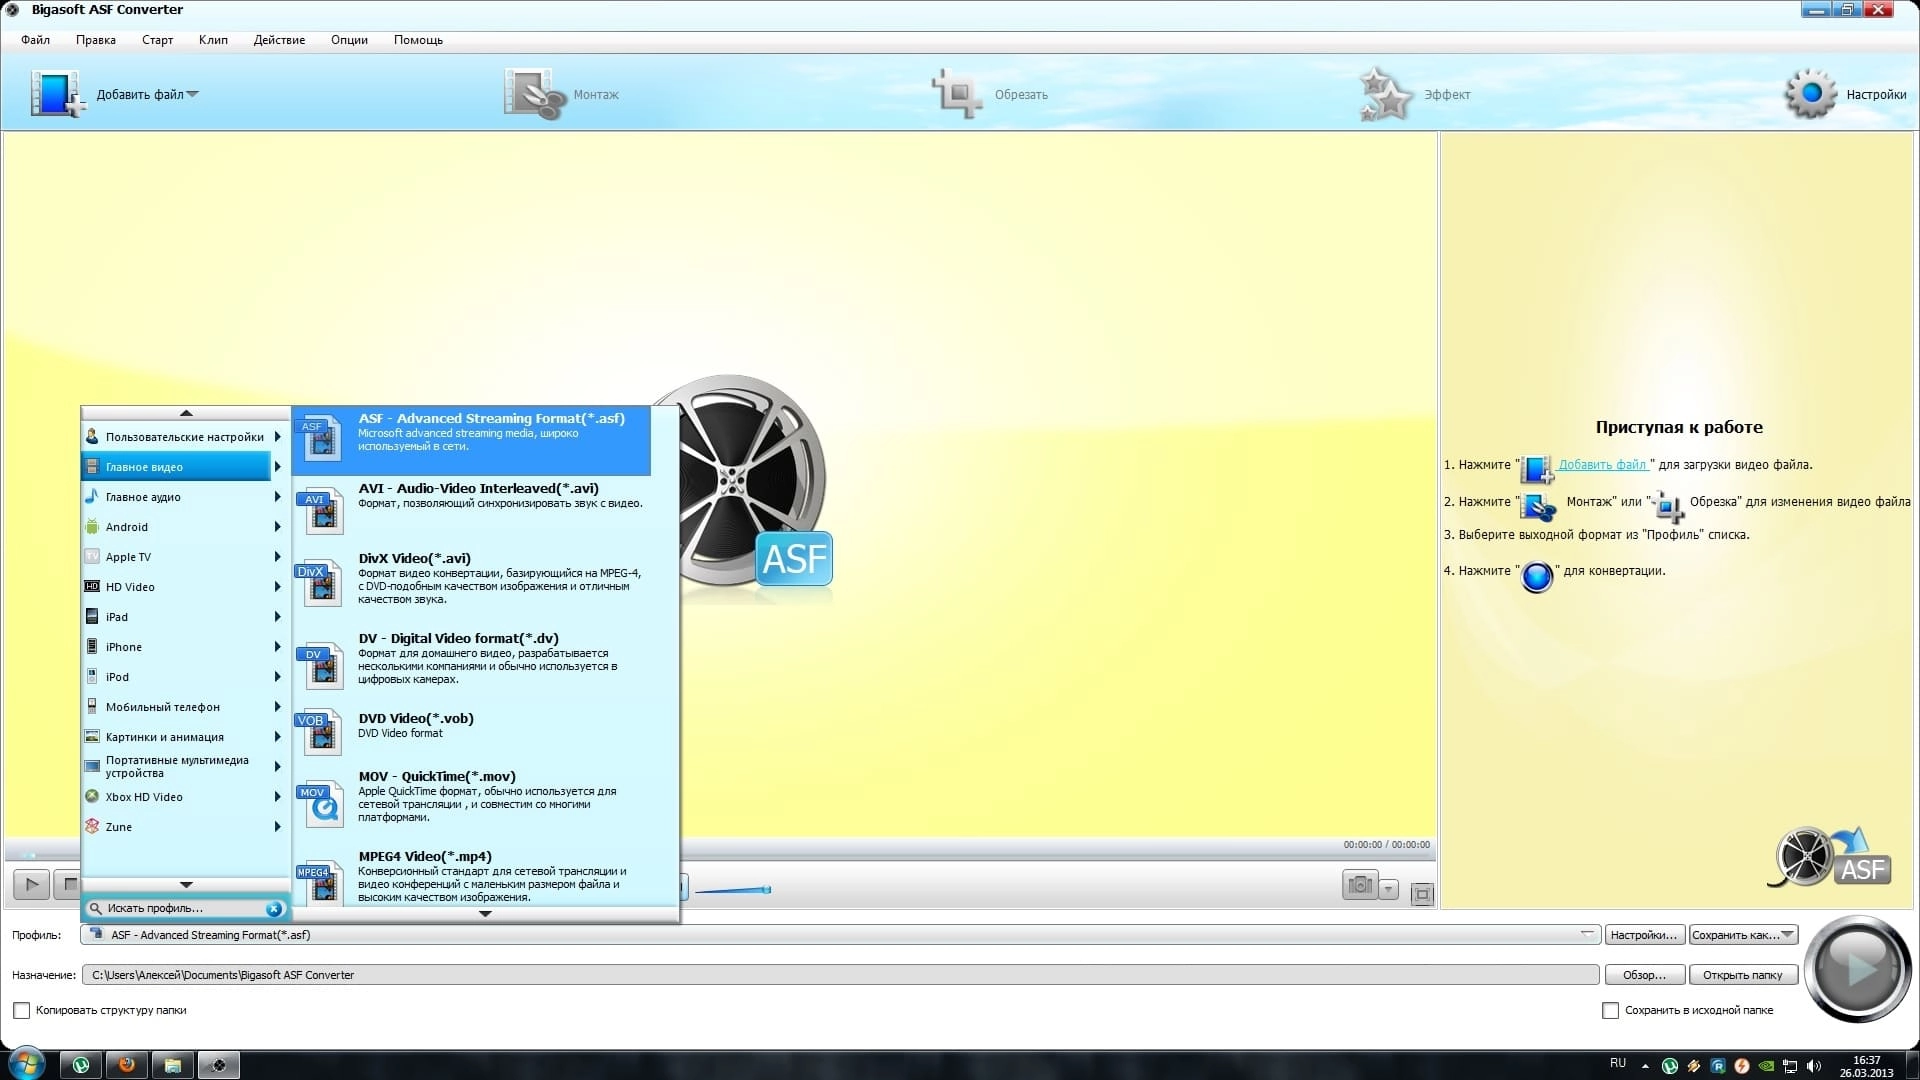Open the Effect stars icon
1920x1080 pixels.
[1386, 94]
